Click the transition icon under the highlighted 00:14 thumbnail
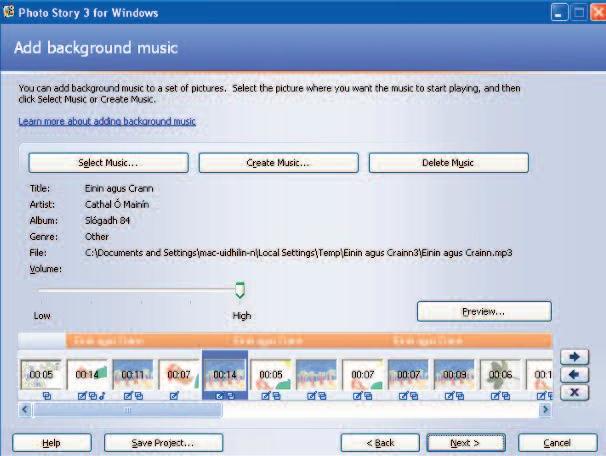 pyautogui.click(x=230, y=396)
